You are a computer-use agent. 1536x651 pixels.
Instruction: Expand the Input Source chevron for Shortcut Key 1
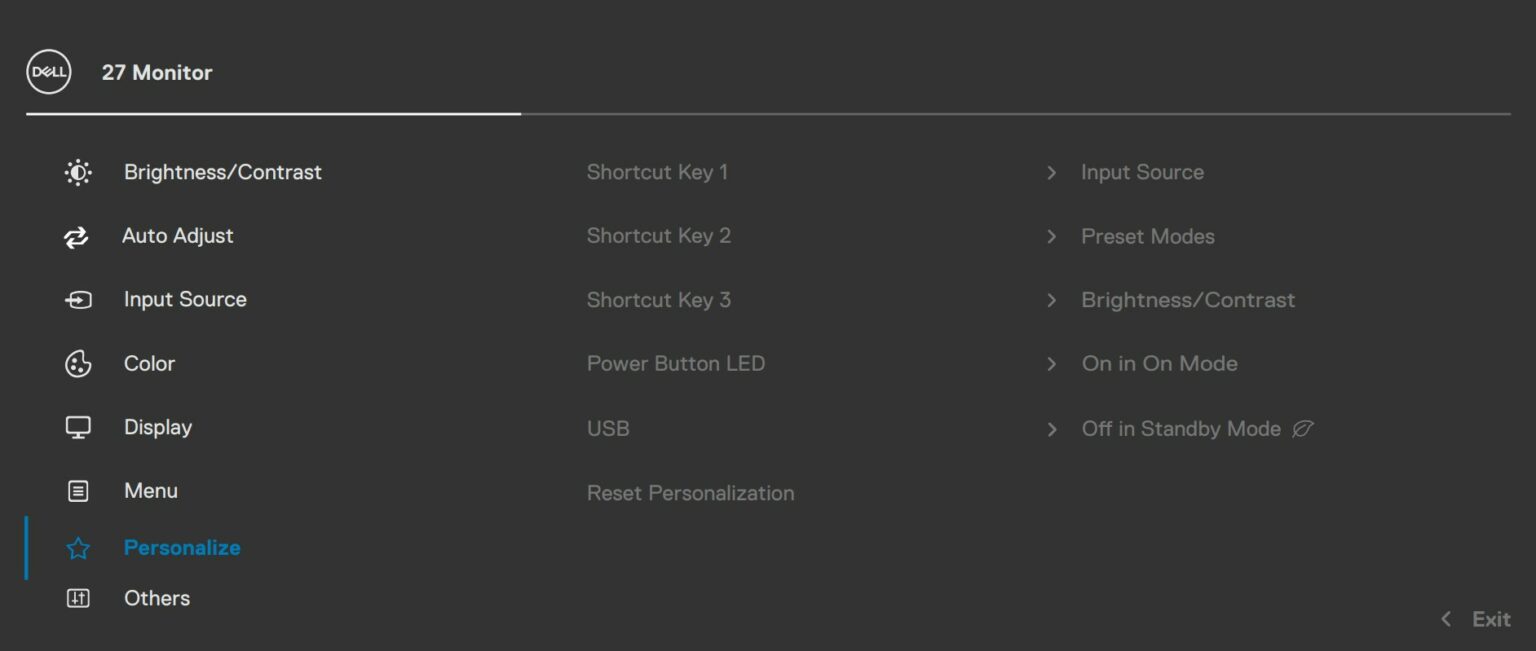[x=1051, y=173]
